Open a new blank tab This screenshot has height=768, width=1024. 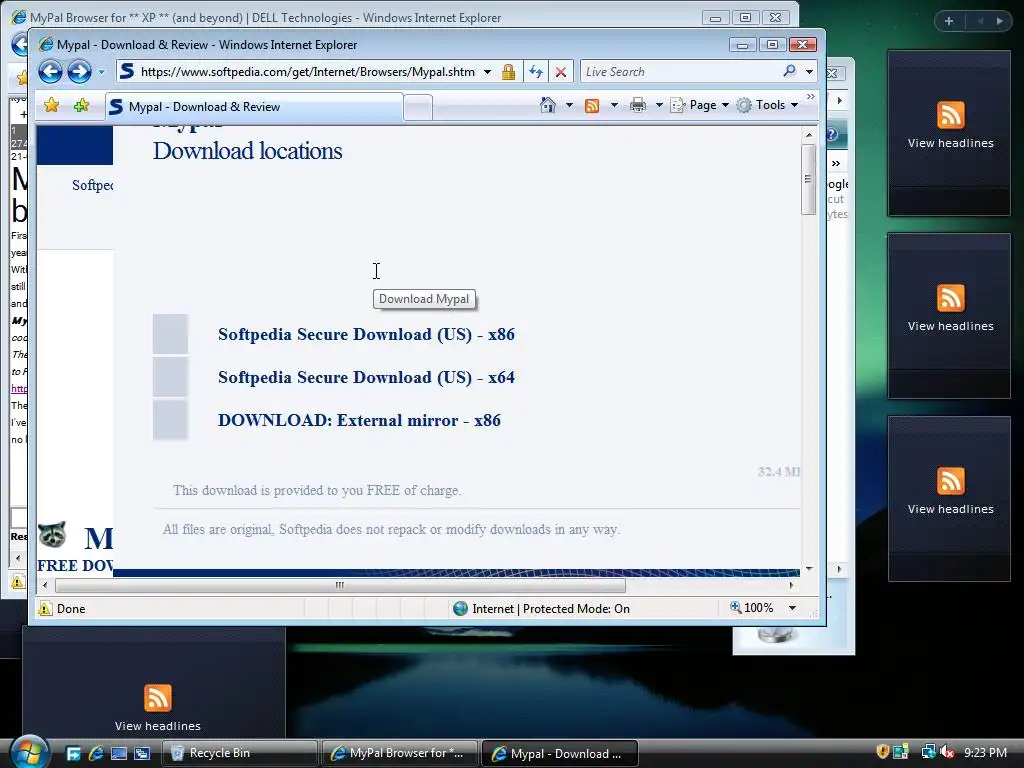tap(418, 107)
